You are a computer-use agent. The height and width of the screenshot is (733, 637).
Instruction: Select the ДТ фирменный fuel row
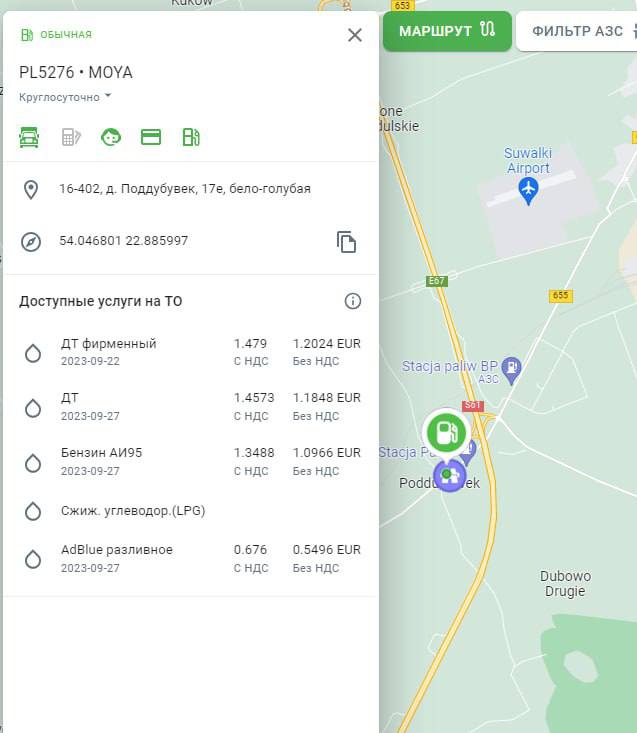coord(190,352)
